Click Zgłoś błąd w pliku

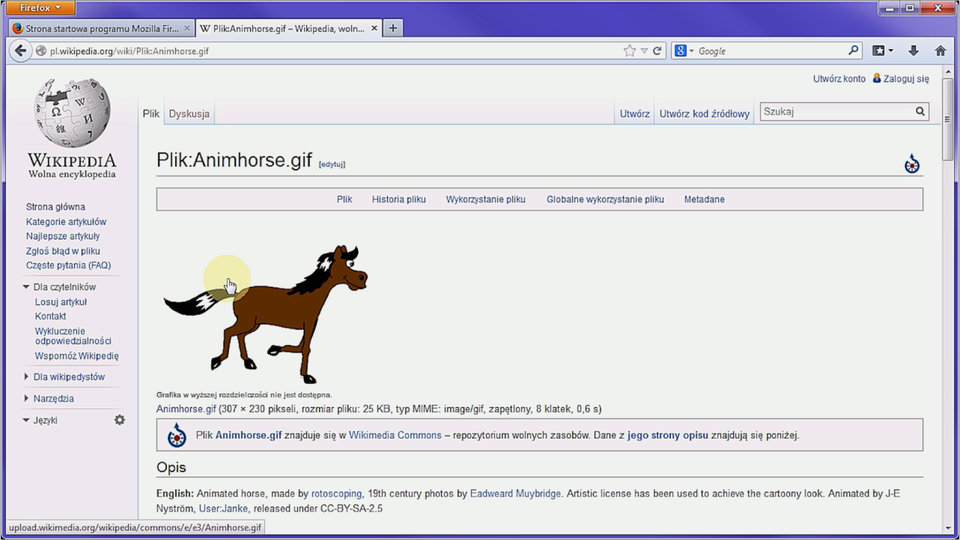coord(63,251)
